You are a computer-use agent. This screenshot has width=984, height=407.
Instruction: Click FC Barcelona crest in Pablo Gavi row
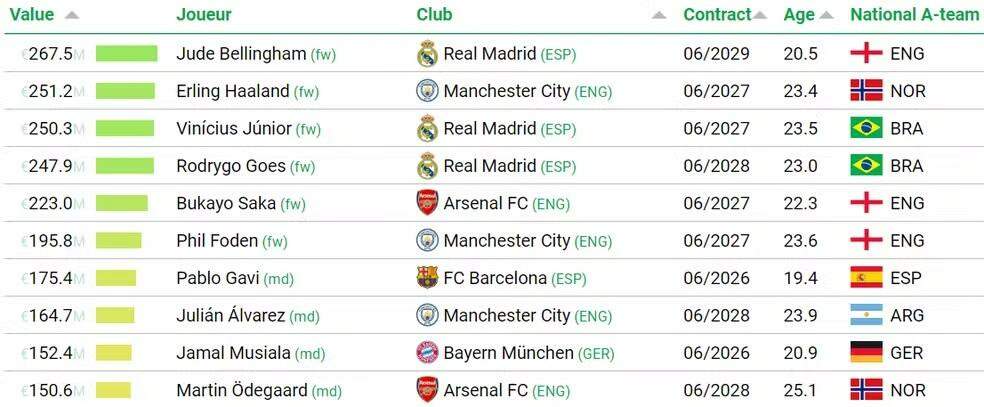[x=427, y=278]
